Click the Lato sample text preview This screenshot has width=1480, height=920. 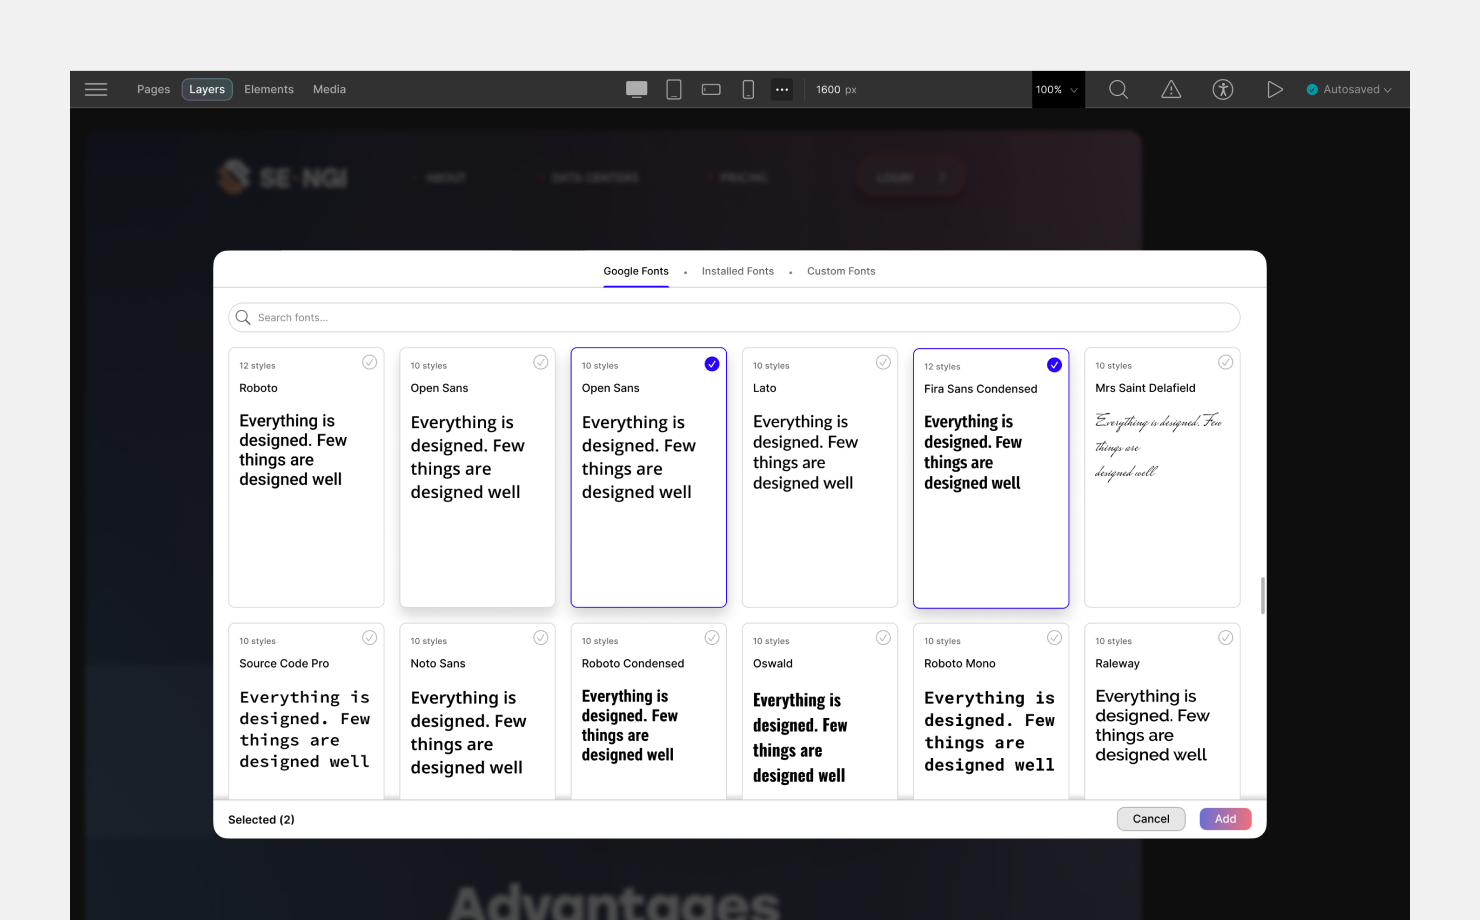[805, 452]
